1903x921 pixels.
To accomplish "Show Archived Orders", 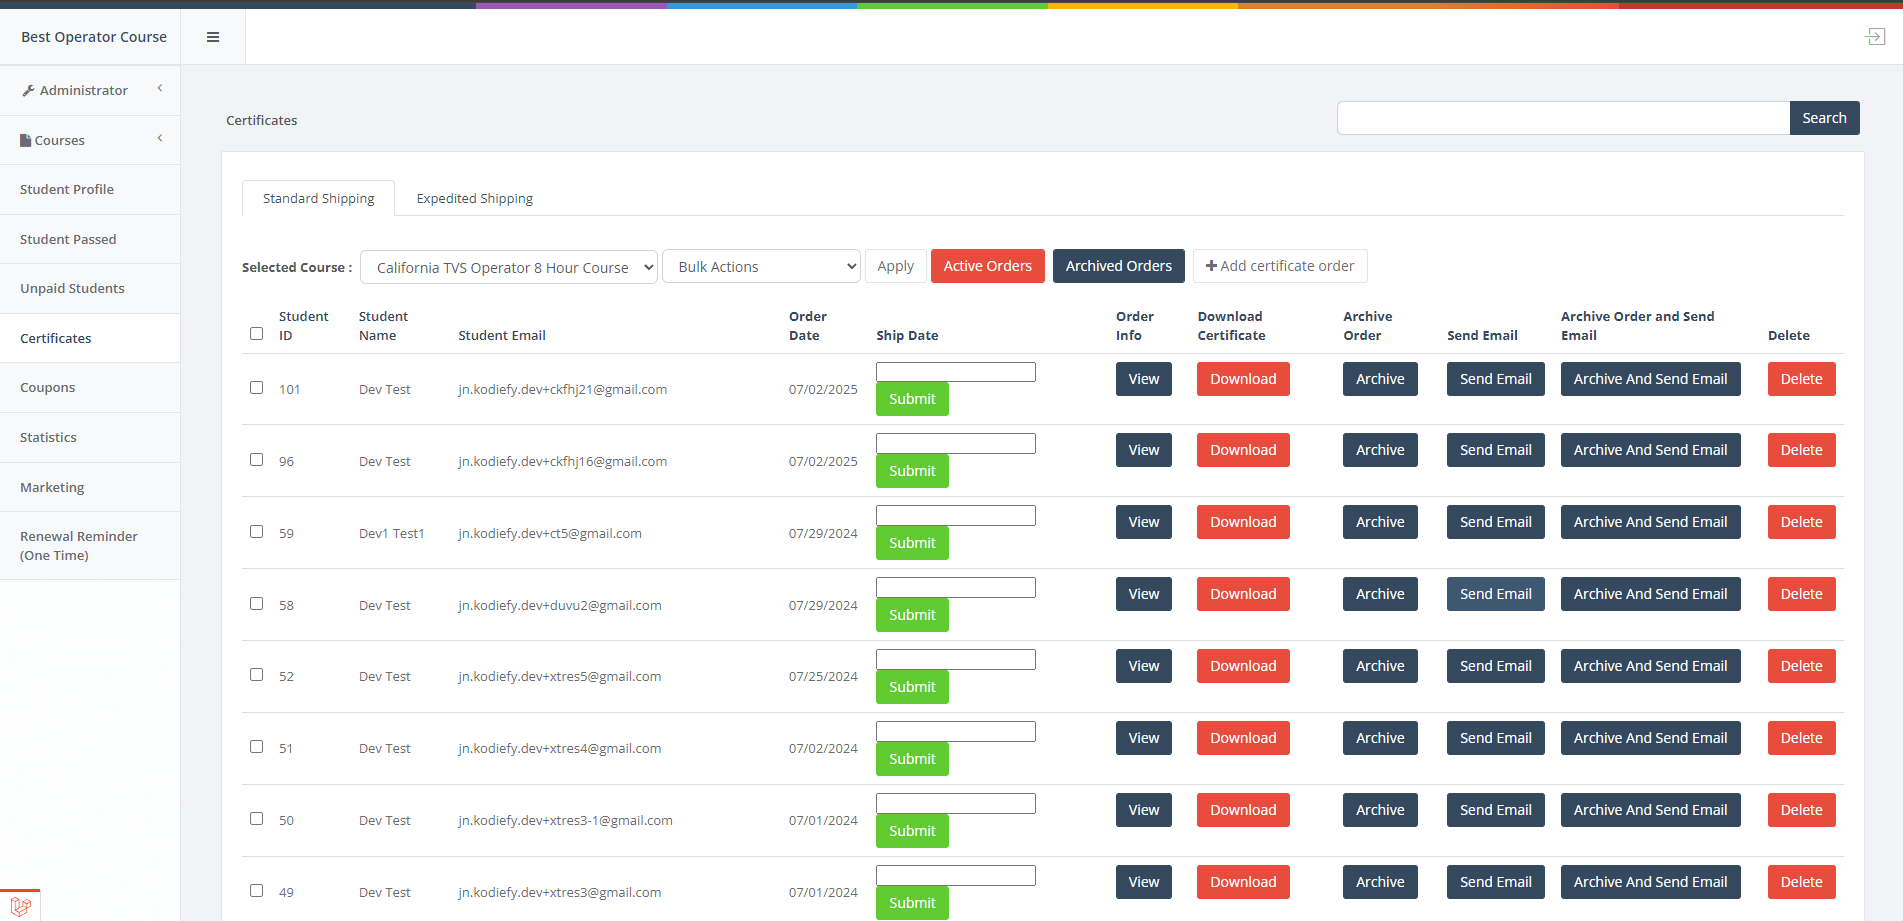I will (1118, 266).
